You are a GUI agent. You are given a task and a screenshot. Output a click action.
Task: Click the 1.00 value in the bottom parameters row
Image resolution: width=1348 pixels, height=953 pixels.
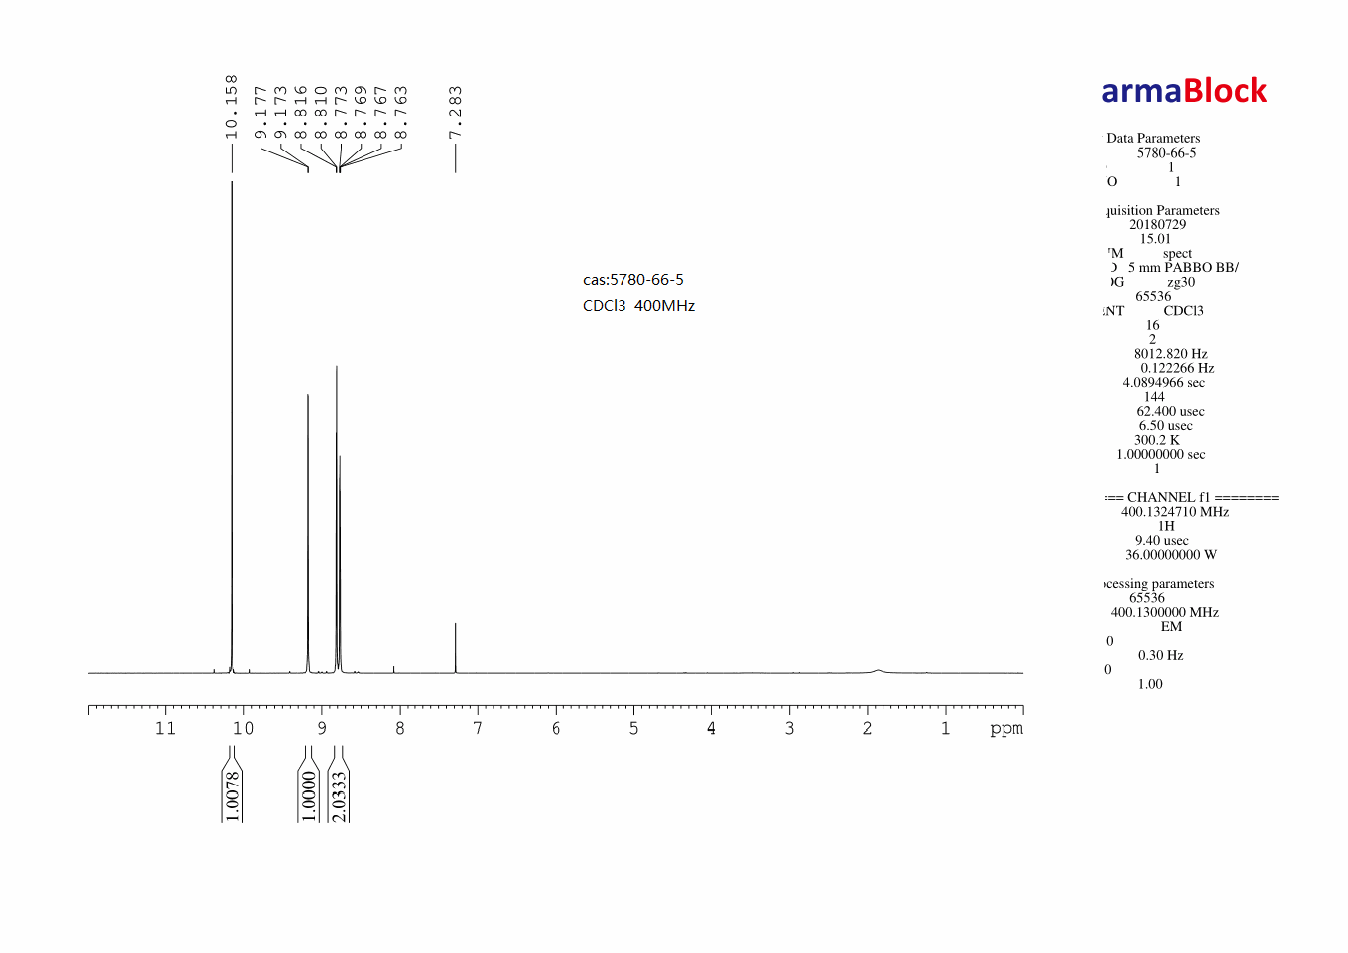[1150, 685]
